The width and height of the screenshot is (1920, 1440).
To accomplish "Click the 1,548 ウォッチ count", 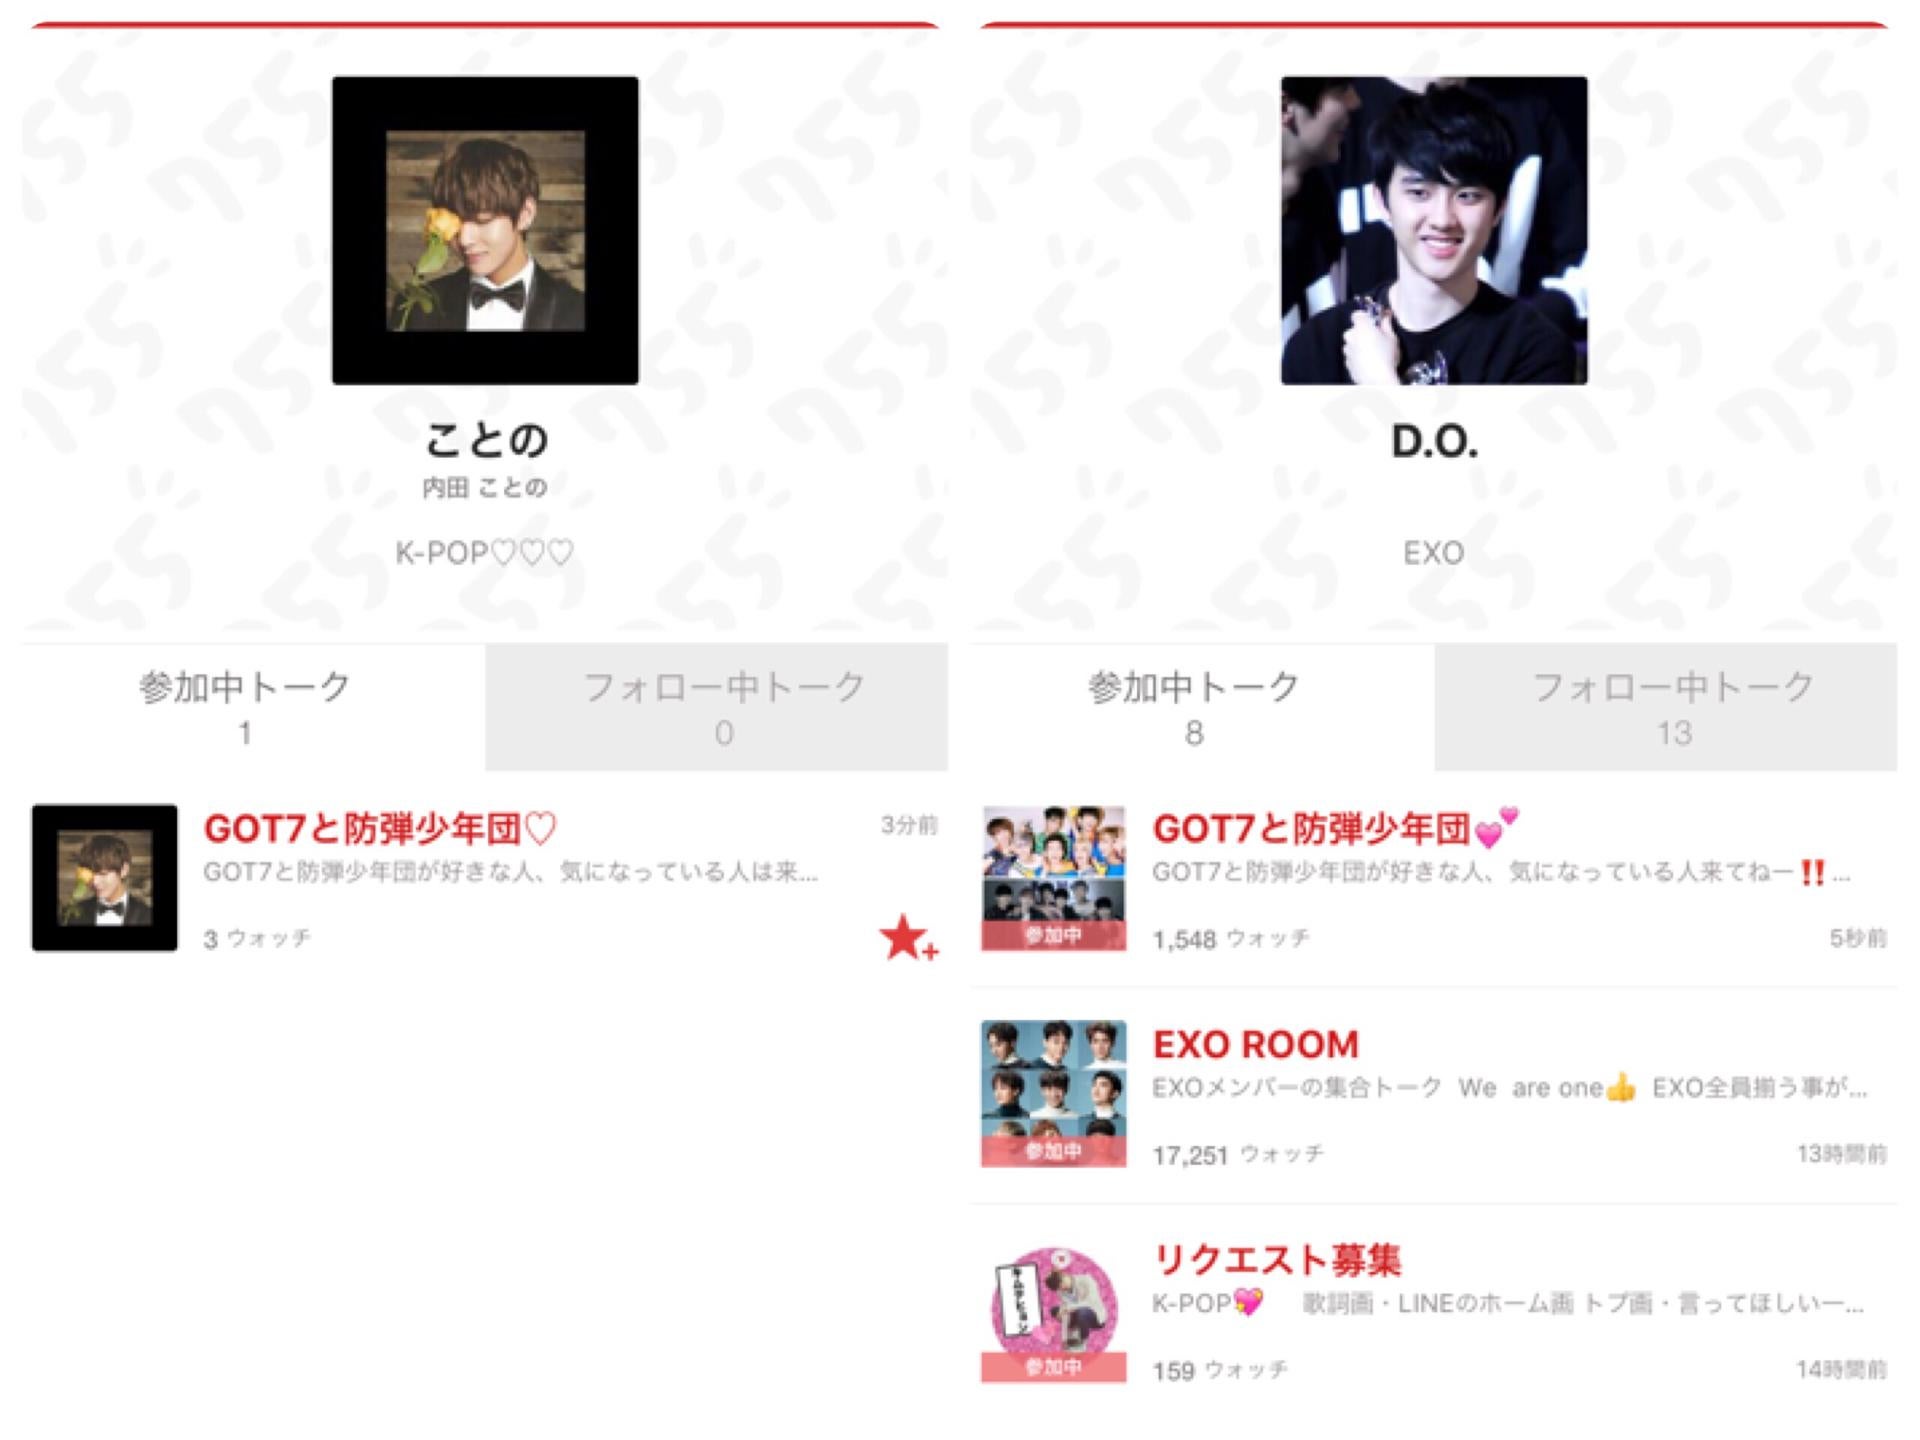I will [x=1230, y=939].
